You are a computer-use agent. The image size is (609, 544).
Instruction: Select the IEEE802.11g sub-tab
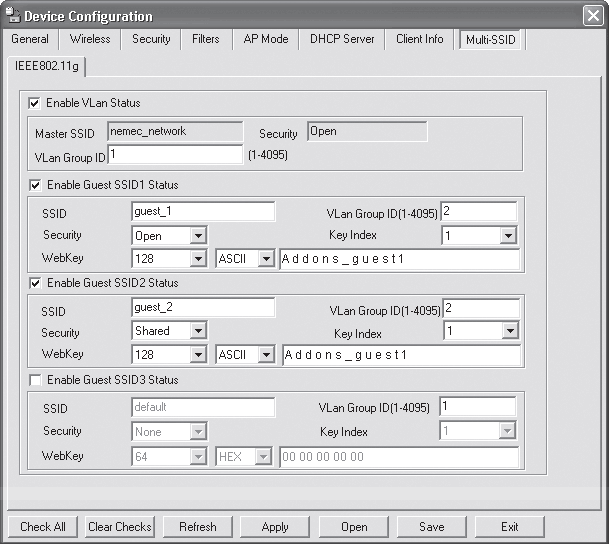click(x=47, y=66)
